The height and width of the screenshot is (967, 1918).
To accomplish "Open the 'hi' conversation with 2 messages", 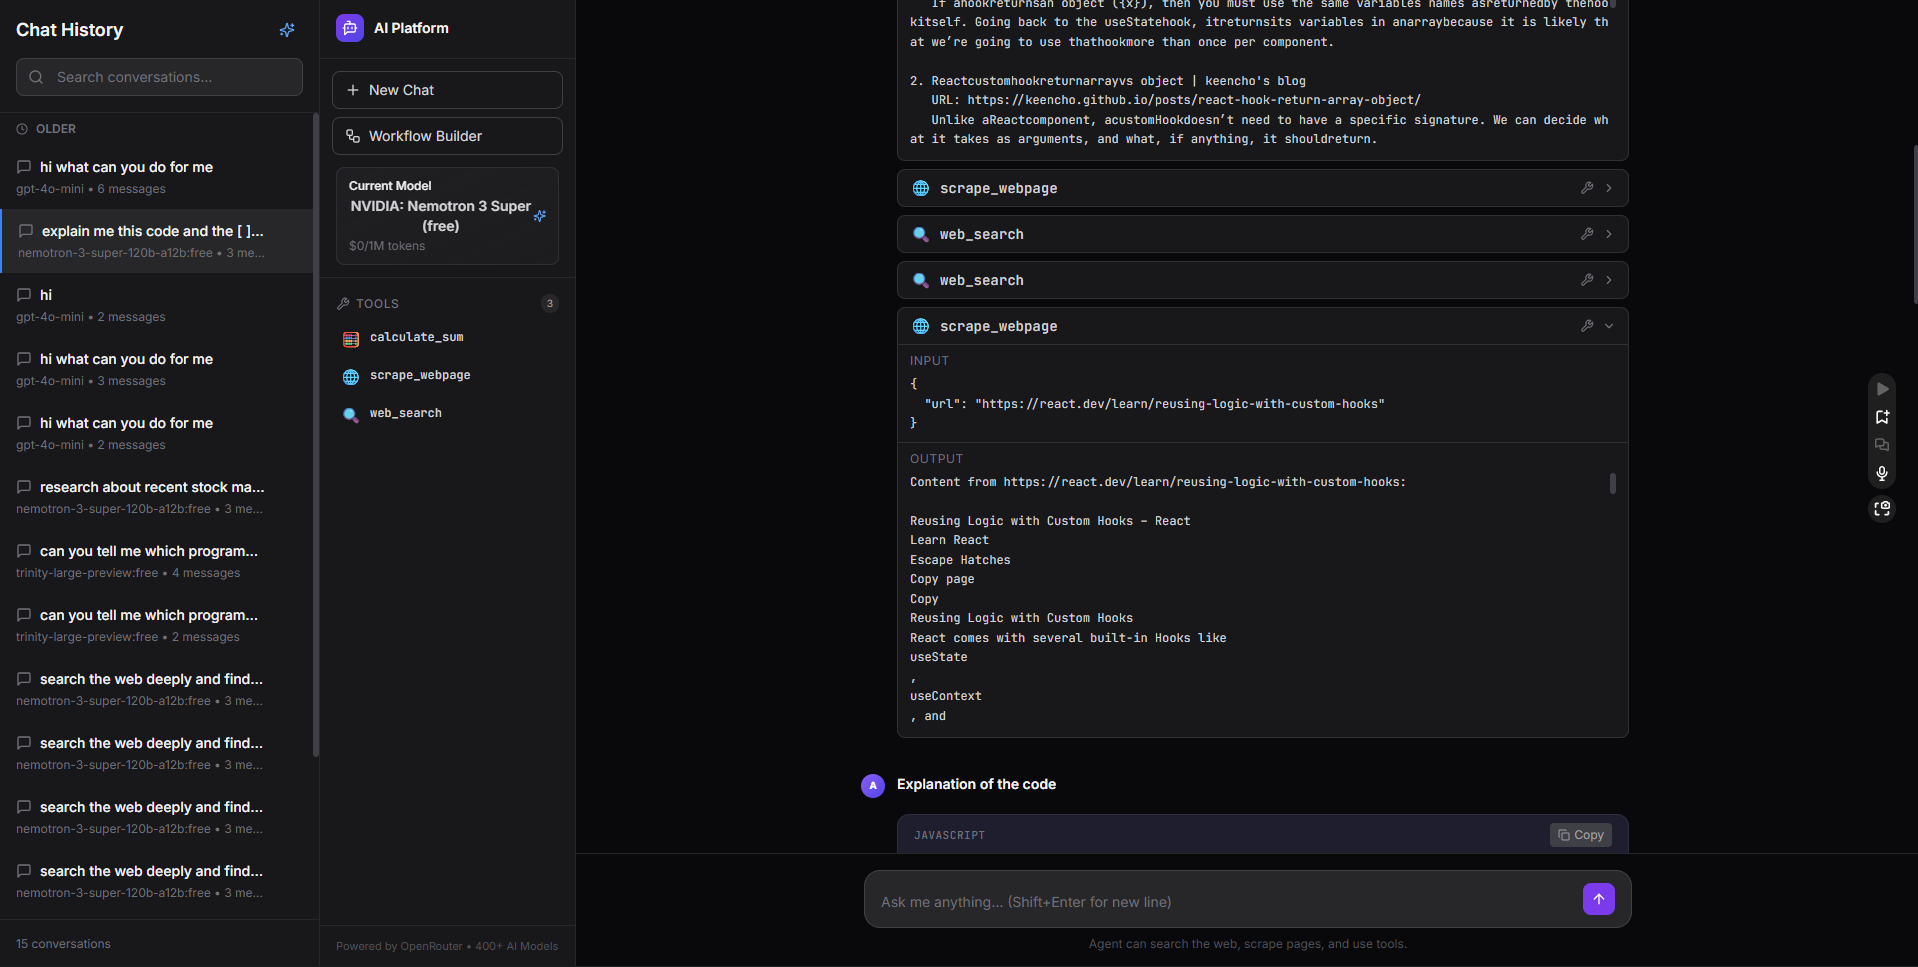I will coord(157,305).
